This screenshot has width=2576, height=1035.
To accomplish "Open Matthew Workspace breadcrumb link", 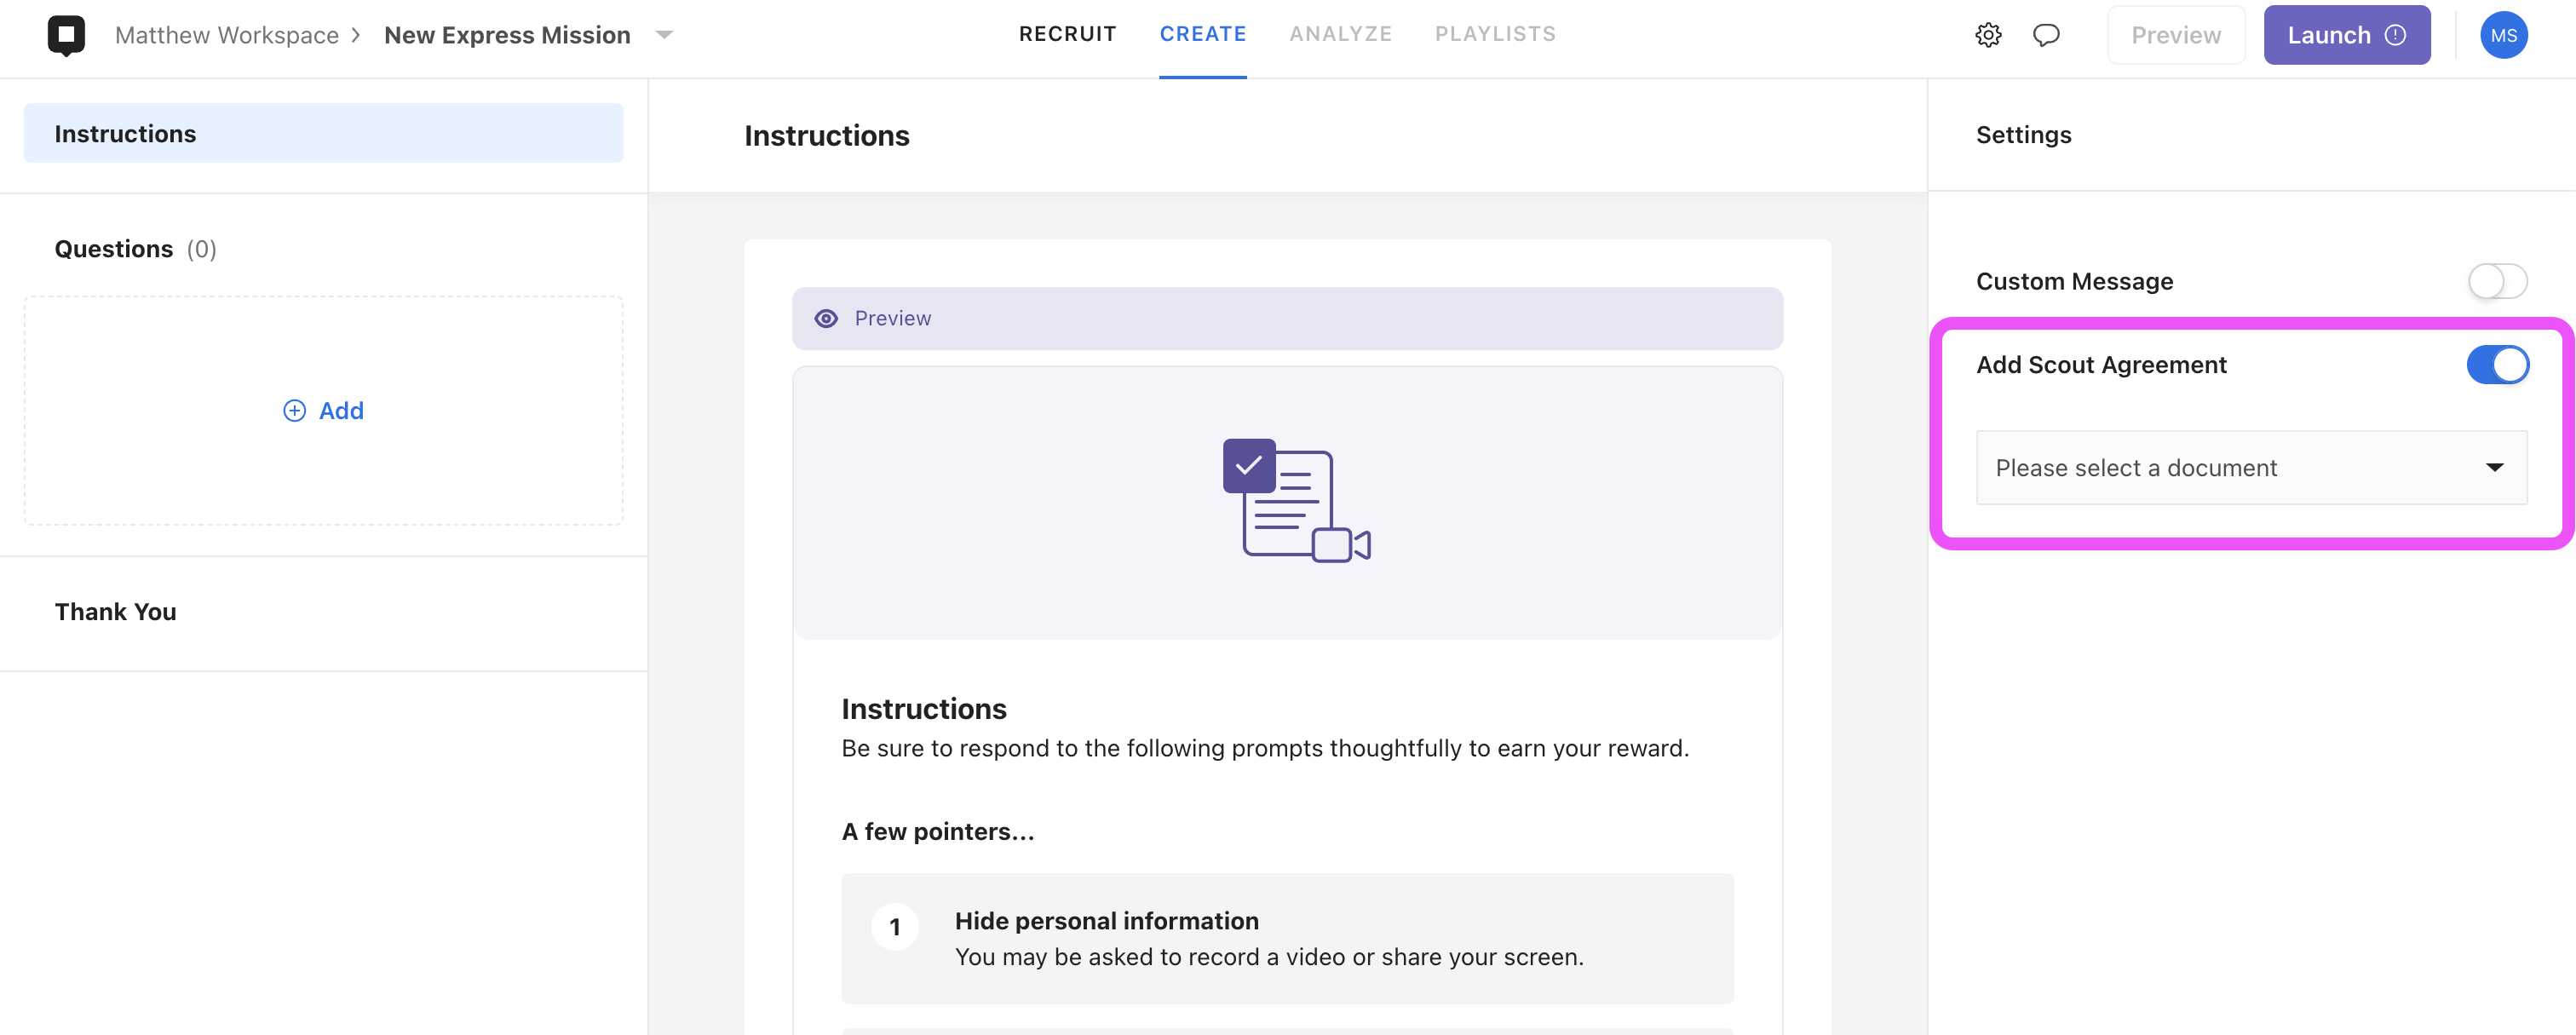I will pos(227,35).
